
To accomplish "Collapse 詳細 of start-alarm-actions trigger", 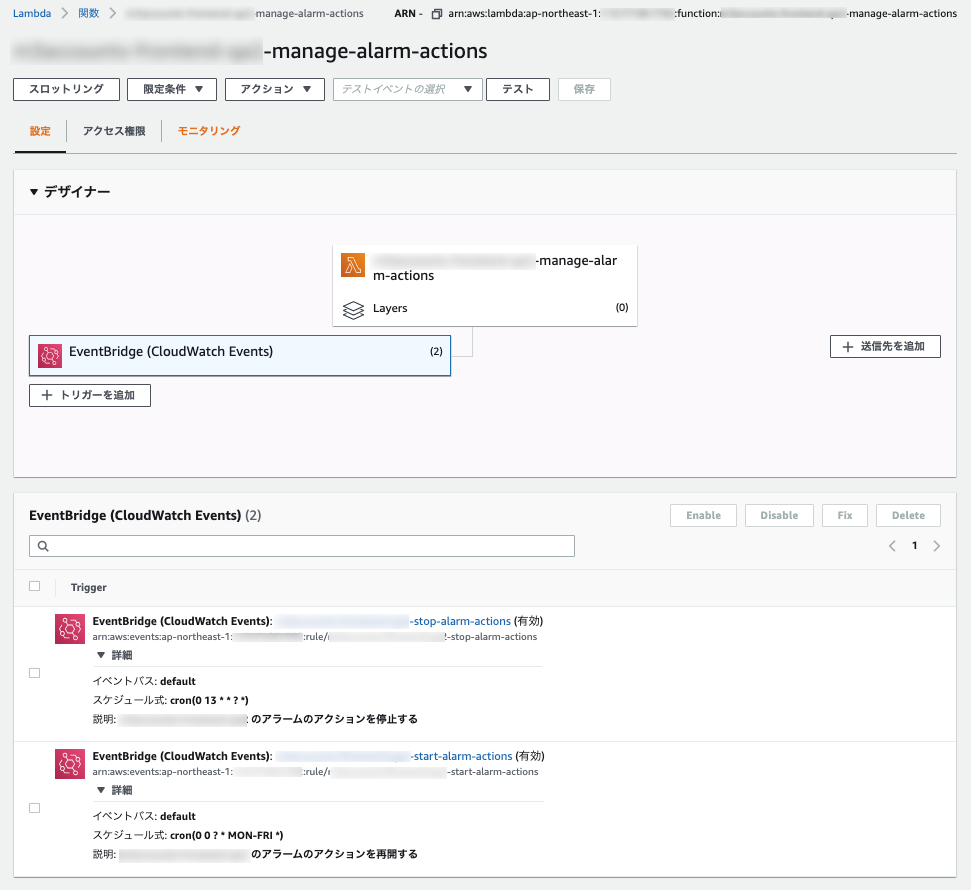I will coord(115,790).
